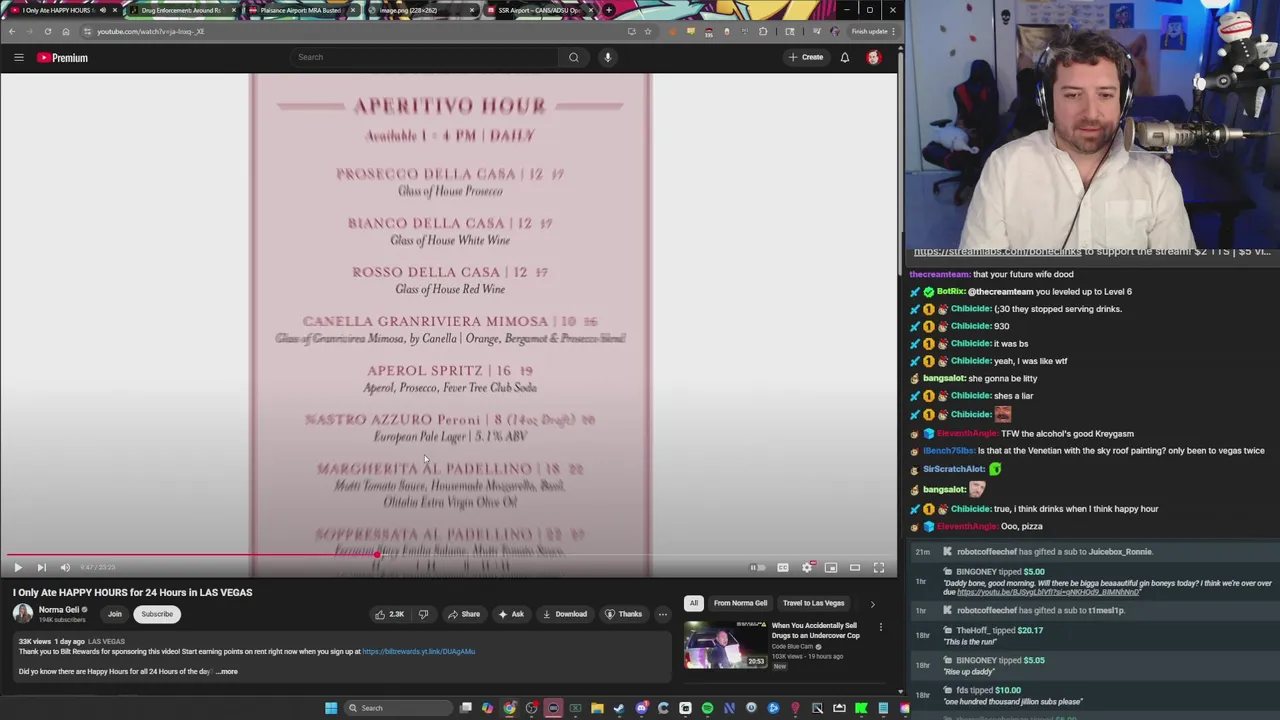Mute the playing YouTube tab speaker
1280x720 pixels.
pyautogui.click(x=103, y=10)
